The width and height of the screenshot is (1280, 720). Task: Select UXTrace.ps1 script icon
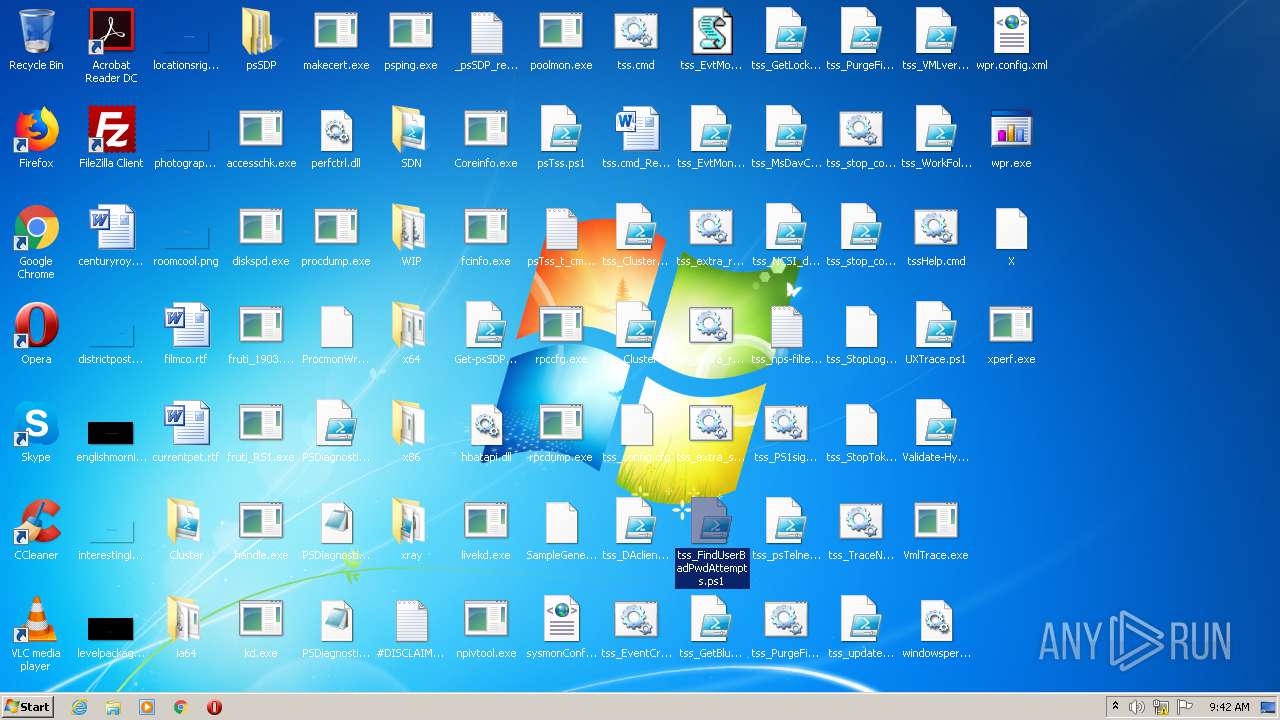pyautogui.click(x=936, y=334)
